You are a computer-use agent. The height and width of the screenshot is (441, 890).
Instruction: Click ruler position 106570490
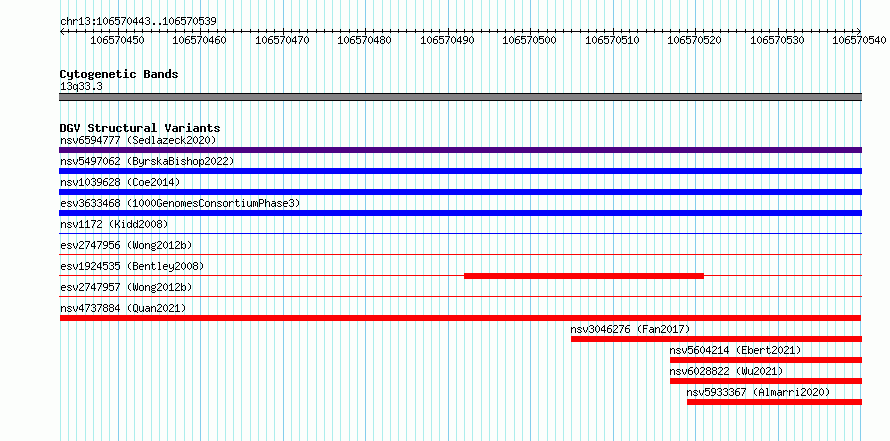pyautogui.click(x=448, y=40)
